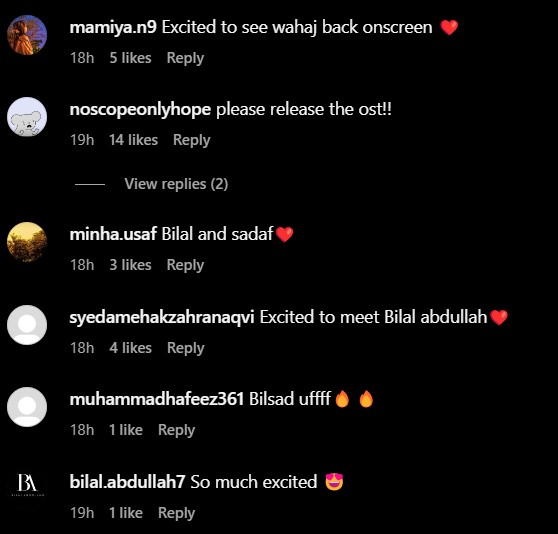Reply to mamiya.n9's comment
Image resolution: width=558 pixels, height=534 pixels.
pos(185,58)
